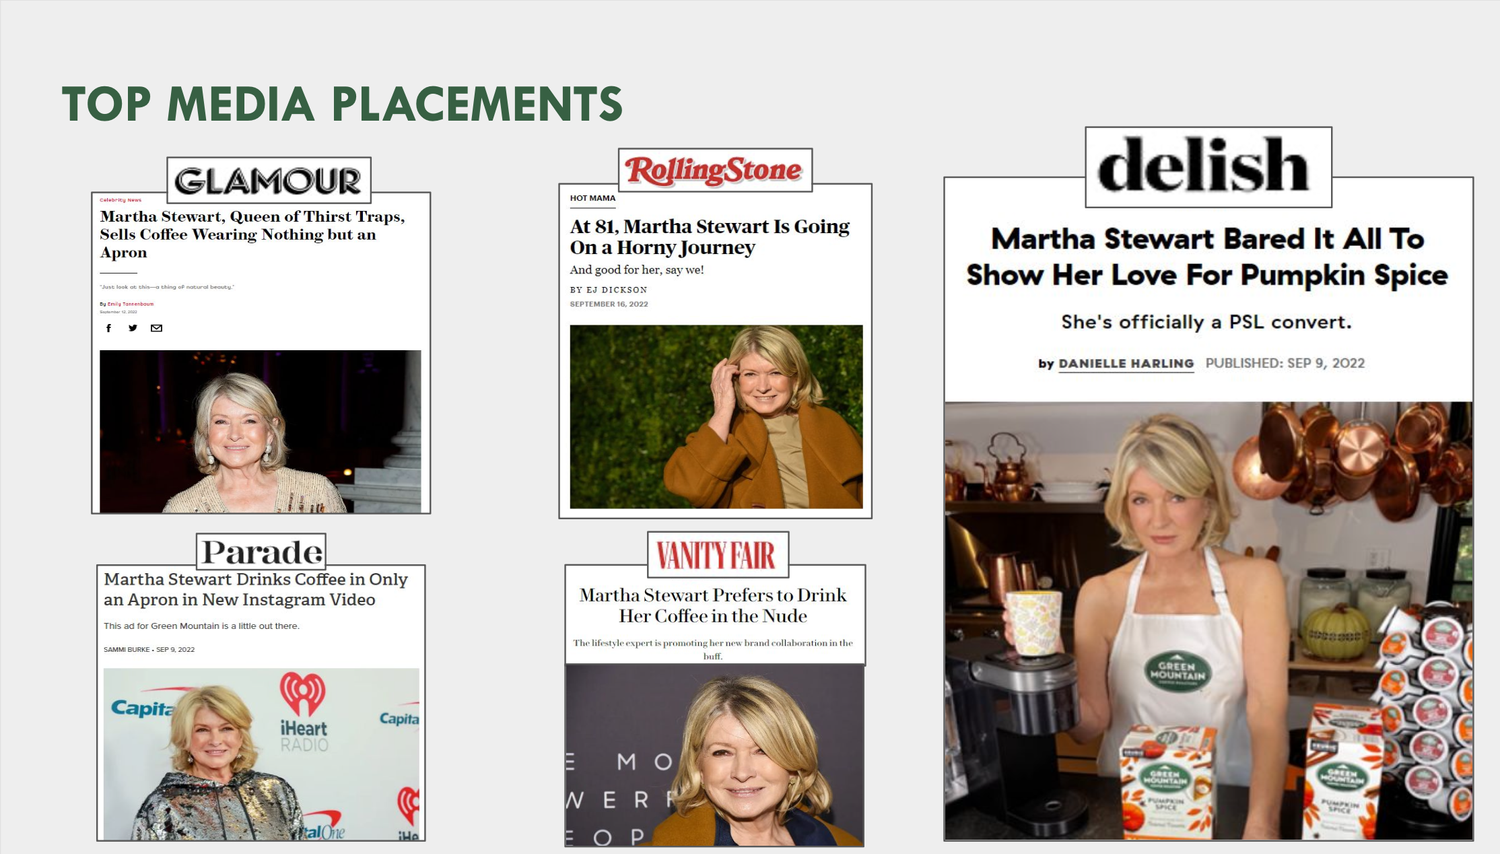Click author name Emily Tannenbaum
The height and width of the screenshot is (854, 1500).
pos(131,304)
